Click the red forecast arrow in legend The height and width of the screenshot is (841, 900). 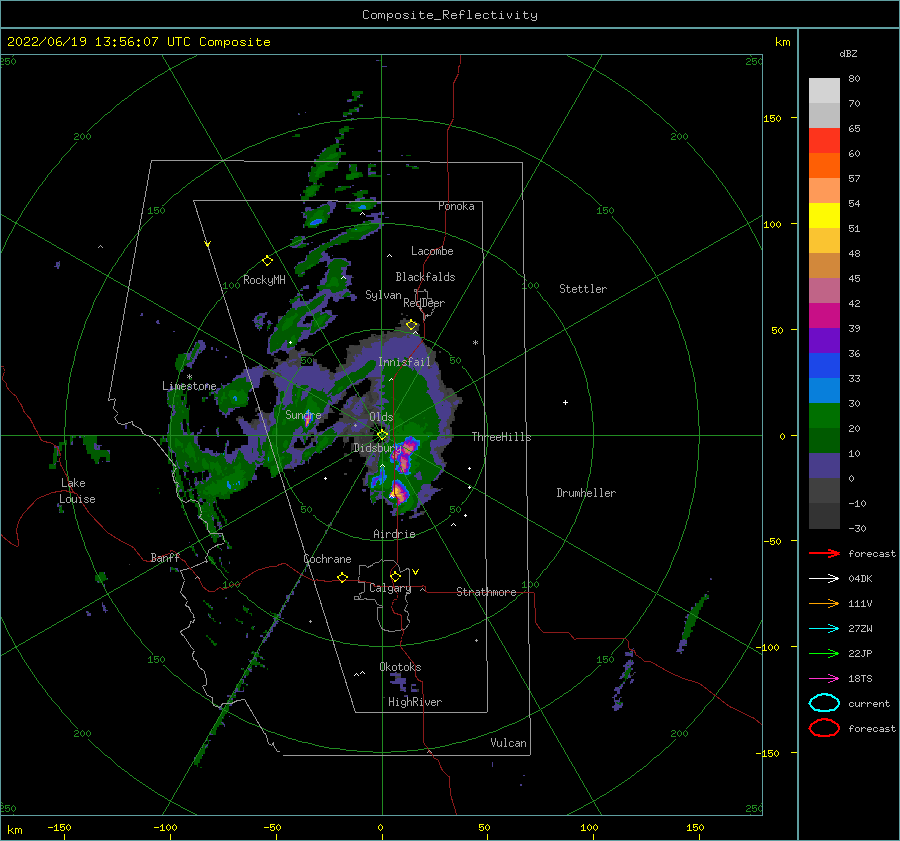[x=824, y=553]
